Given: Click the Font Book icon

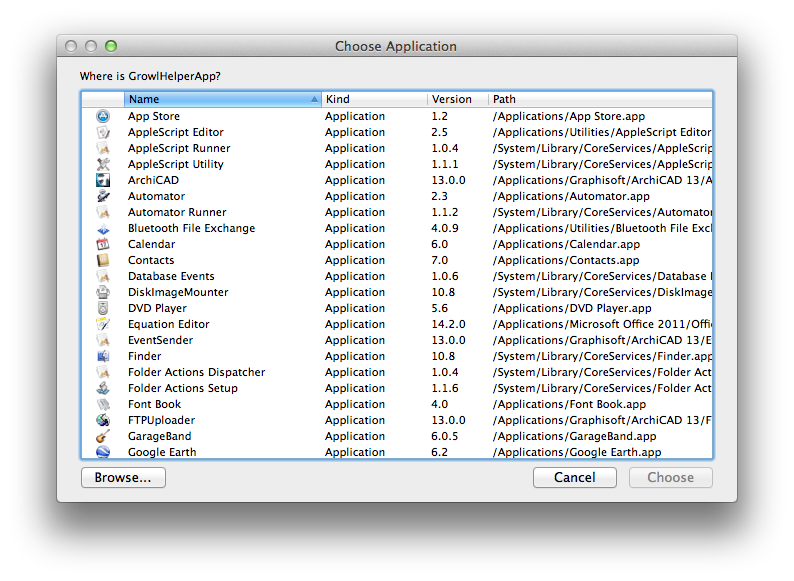Looking at the screenshot, I should pos(103,404).
